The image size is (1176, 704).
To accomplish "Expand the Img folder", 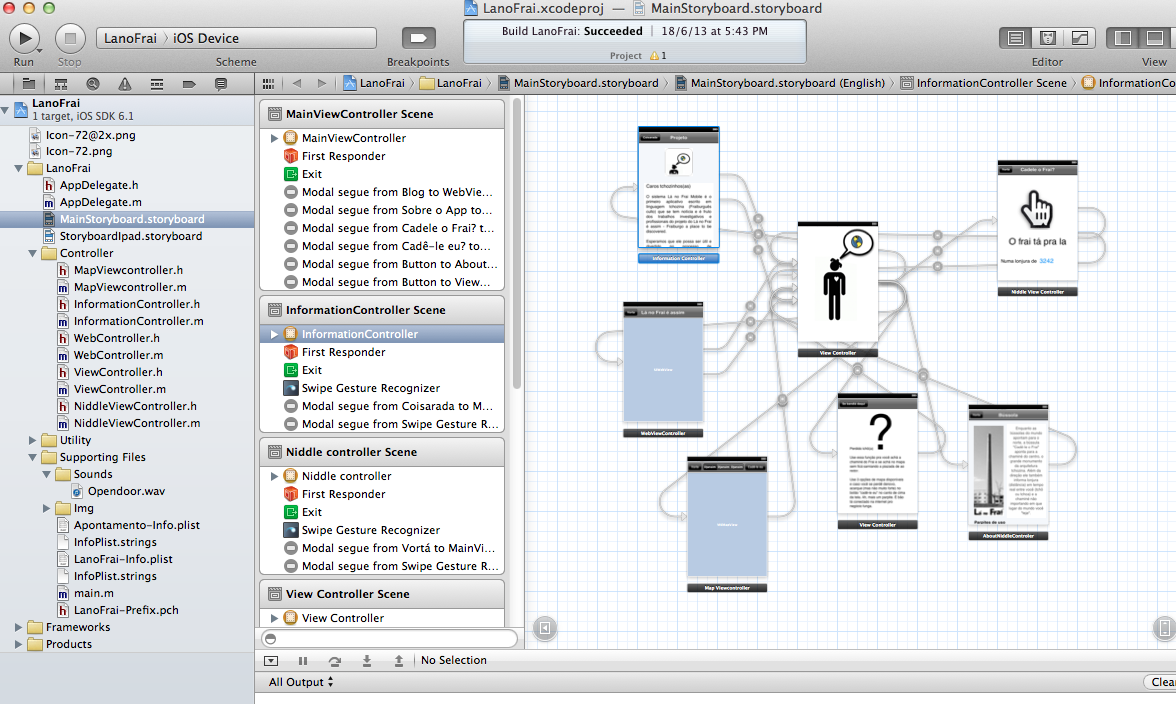I will (x=46, y=508).
